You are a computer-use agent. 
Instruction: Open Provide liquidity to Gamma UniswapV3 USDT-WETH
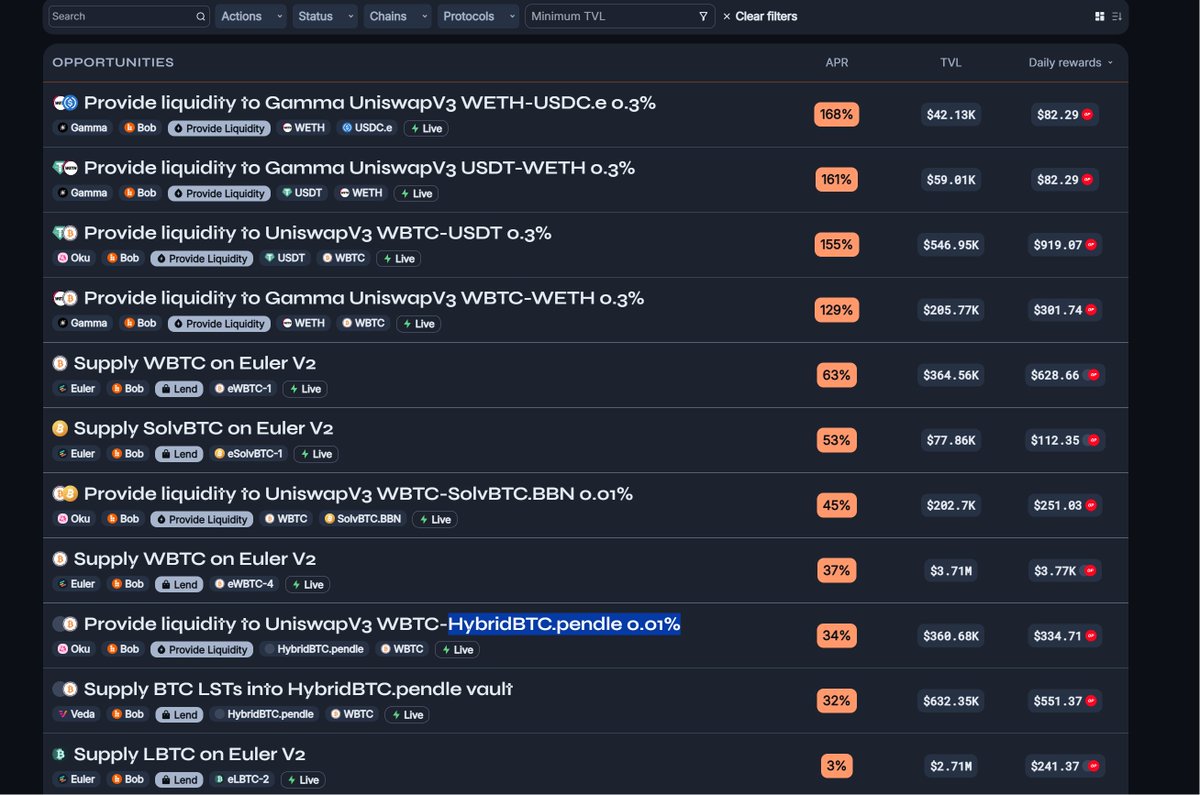(359, 168)
